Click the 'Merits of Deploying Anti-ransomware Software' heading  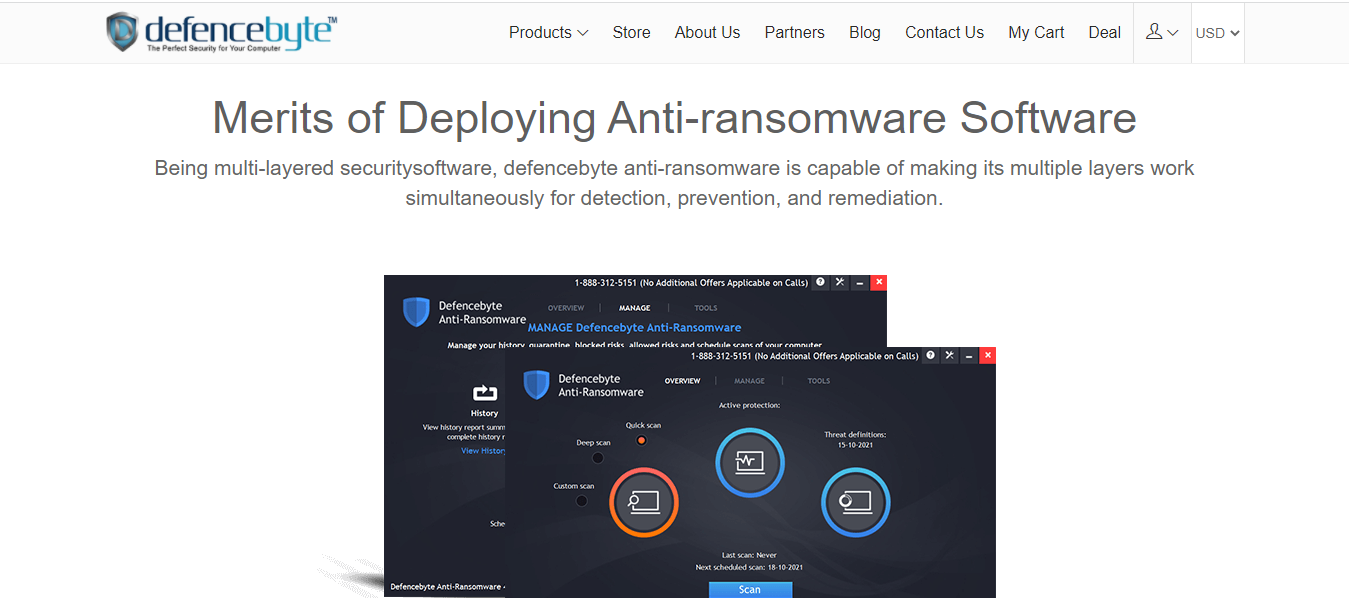point(674,118)
